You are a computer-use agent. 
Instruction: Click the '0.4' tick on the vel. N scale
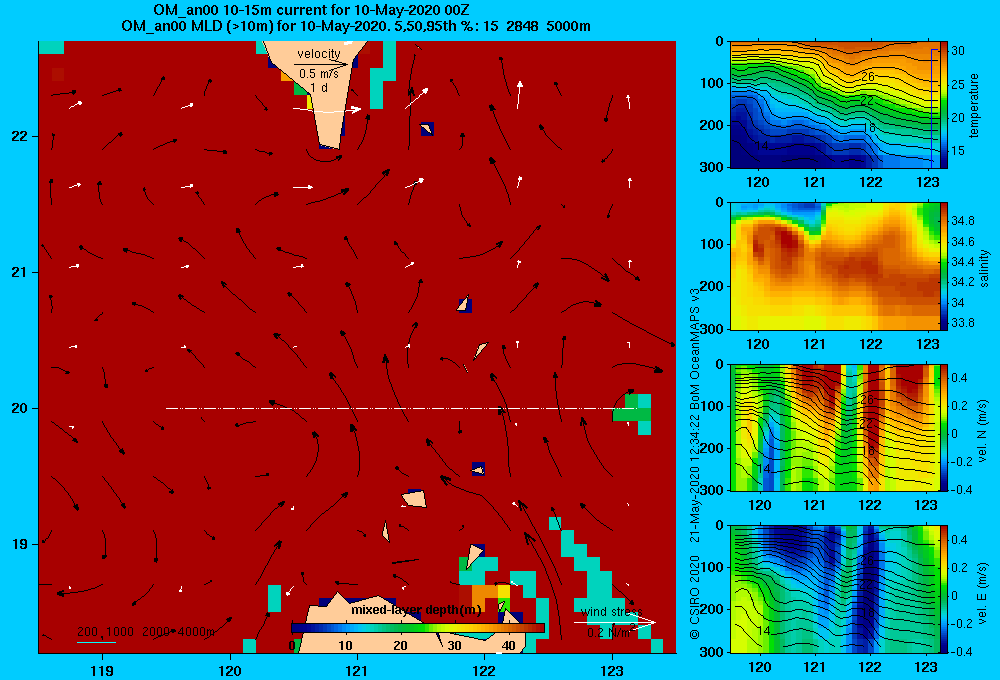click(x=959, y=378)
